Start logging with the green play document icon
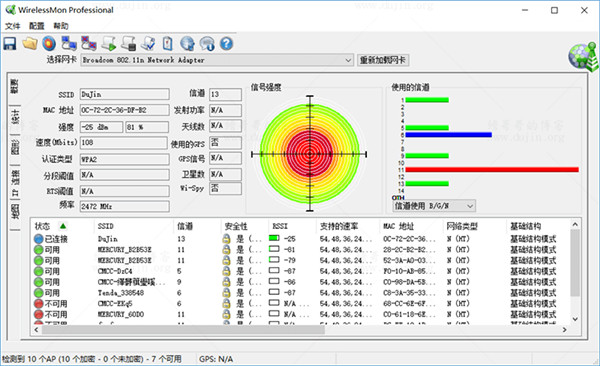600x366 pixels. [x=109, y=44]
